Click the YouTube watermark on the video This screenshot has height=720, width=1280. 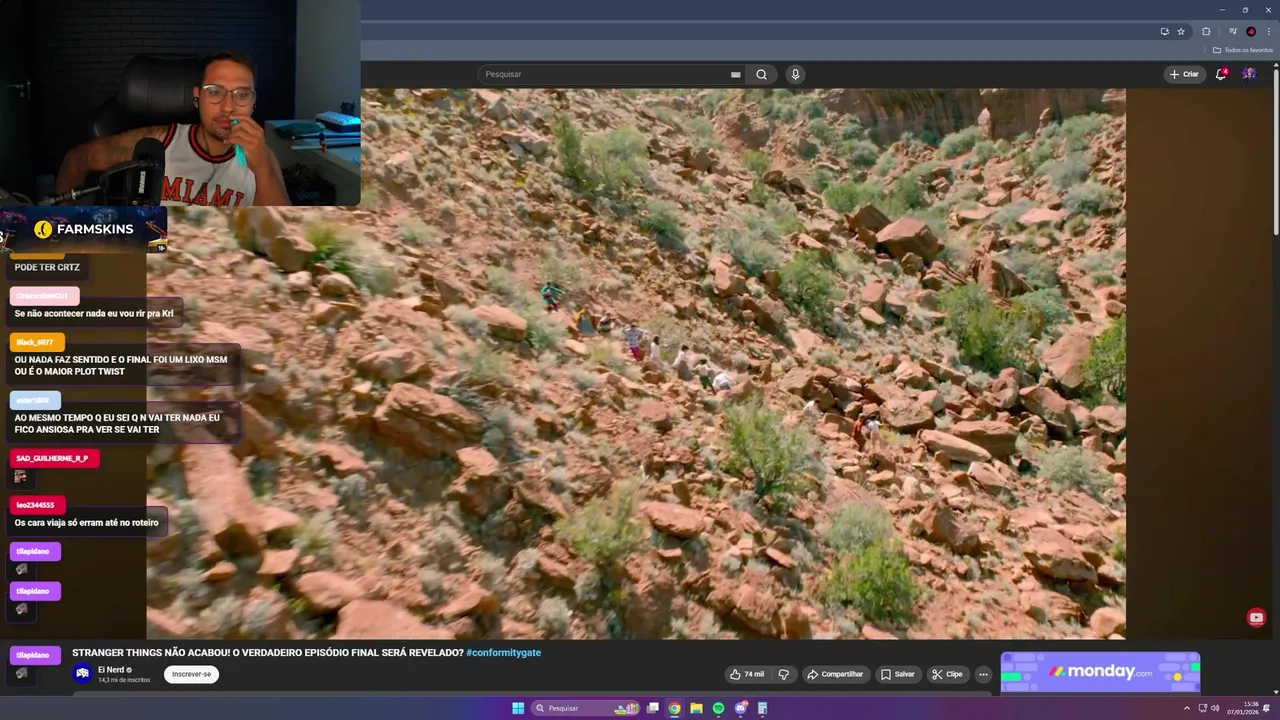pos(1256,618)
